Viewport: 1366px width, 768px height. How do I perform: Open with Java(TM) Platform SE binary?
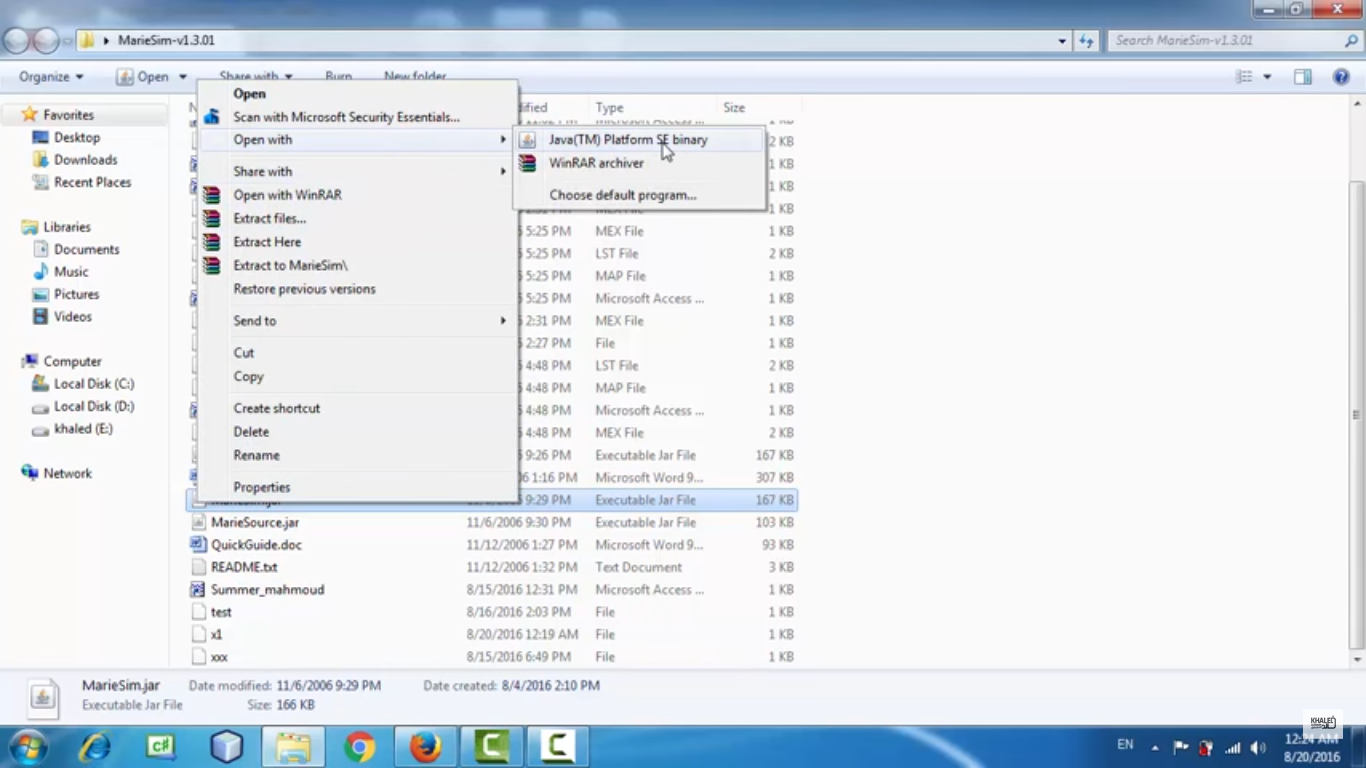click(628, 140)
